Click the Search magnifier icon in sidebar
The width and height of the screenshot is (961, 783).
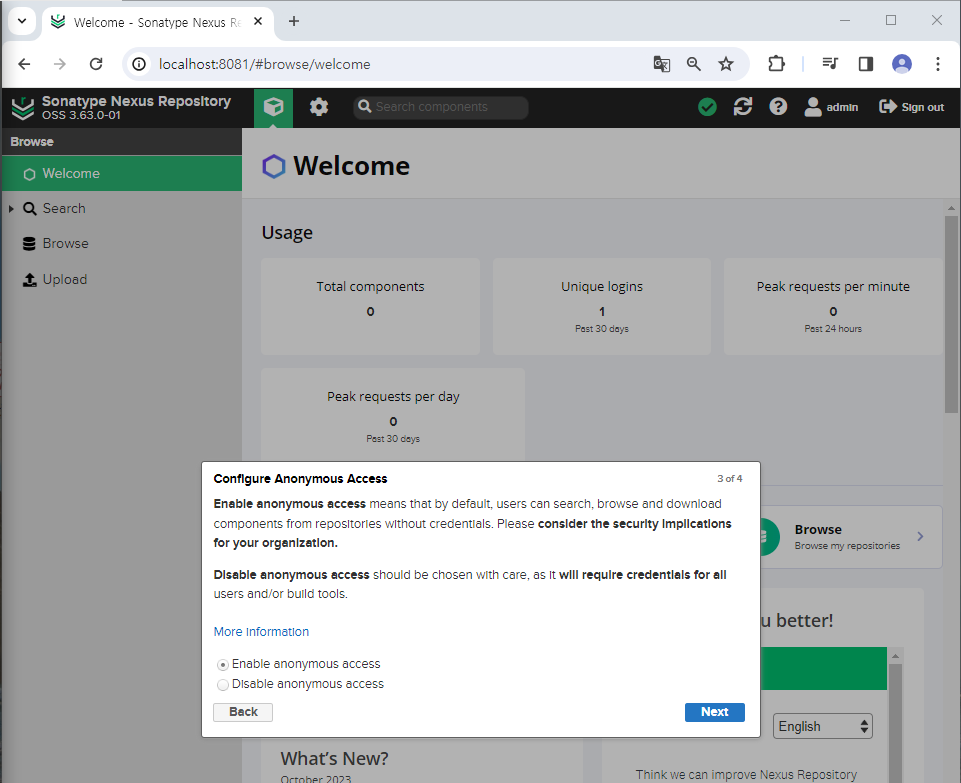[29, 209]
